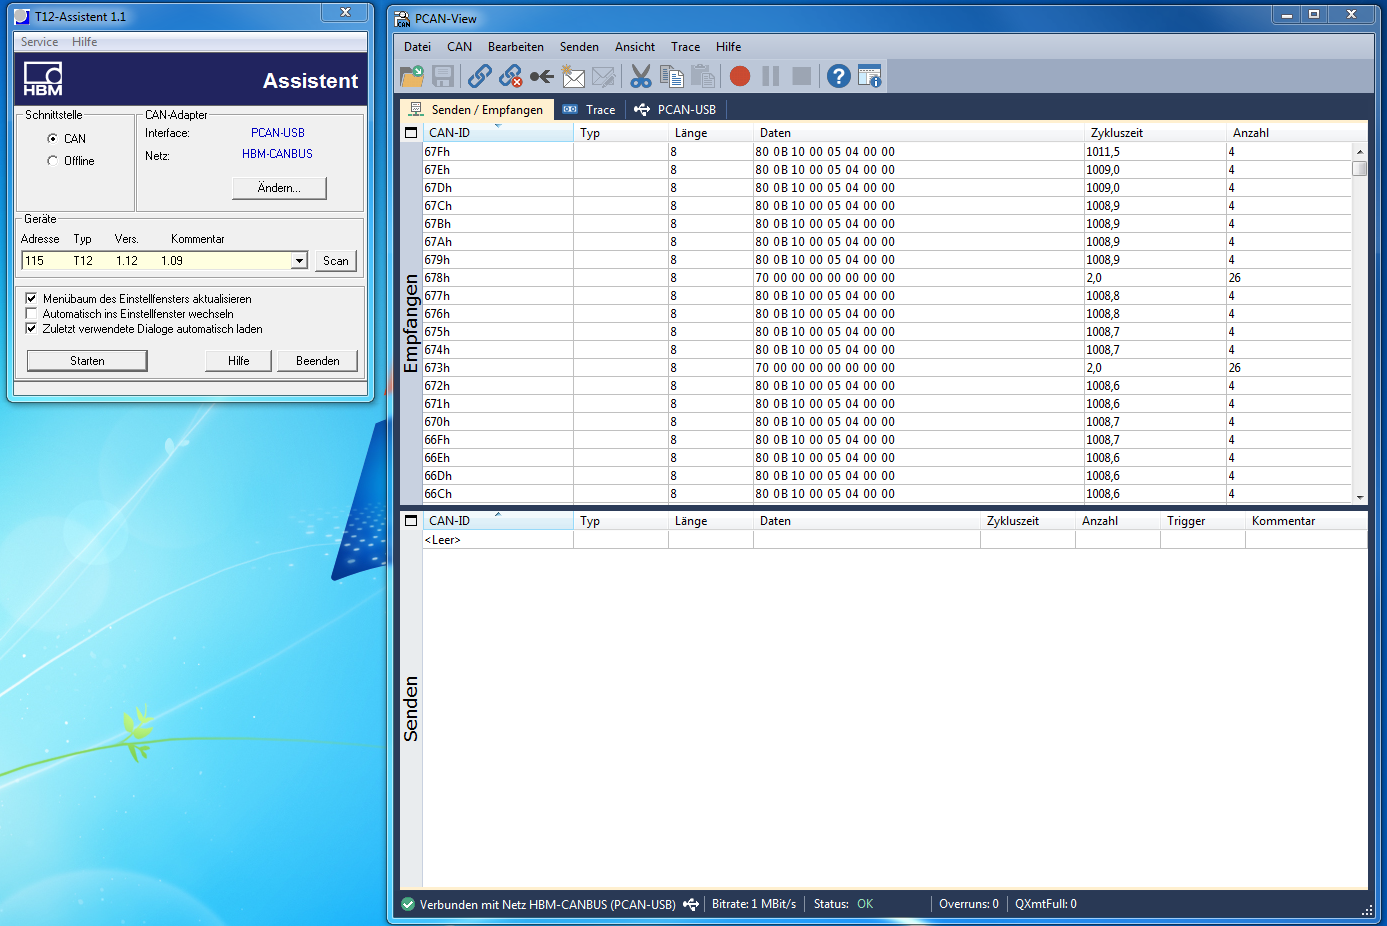Create a new transmit message envelope icon
The width and height of the screenshot is (1387, 926).
[x=573, y=76]
